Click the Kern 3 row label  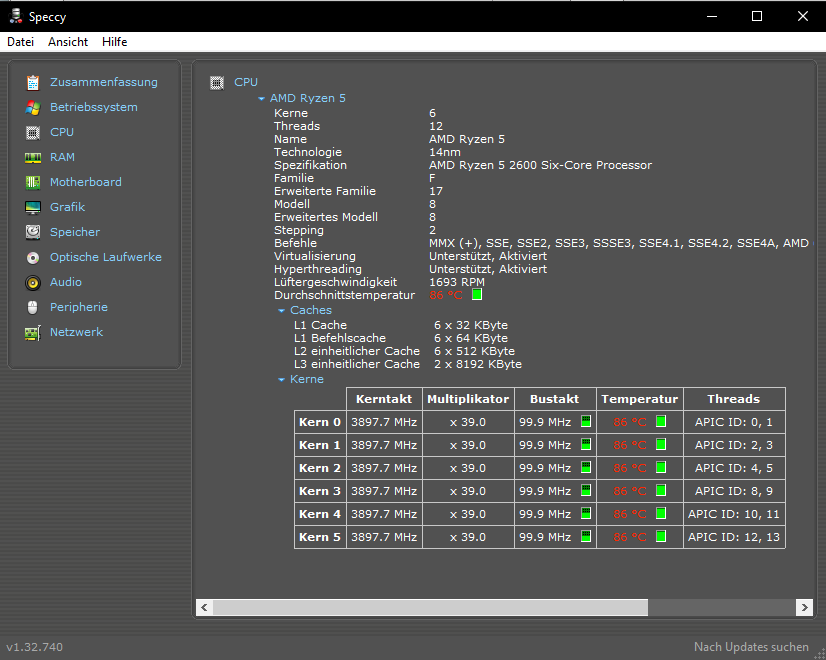(320, 491)
